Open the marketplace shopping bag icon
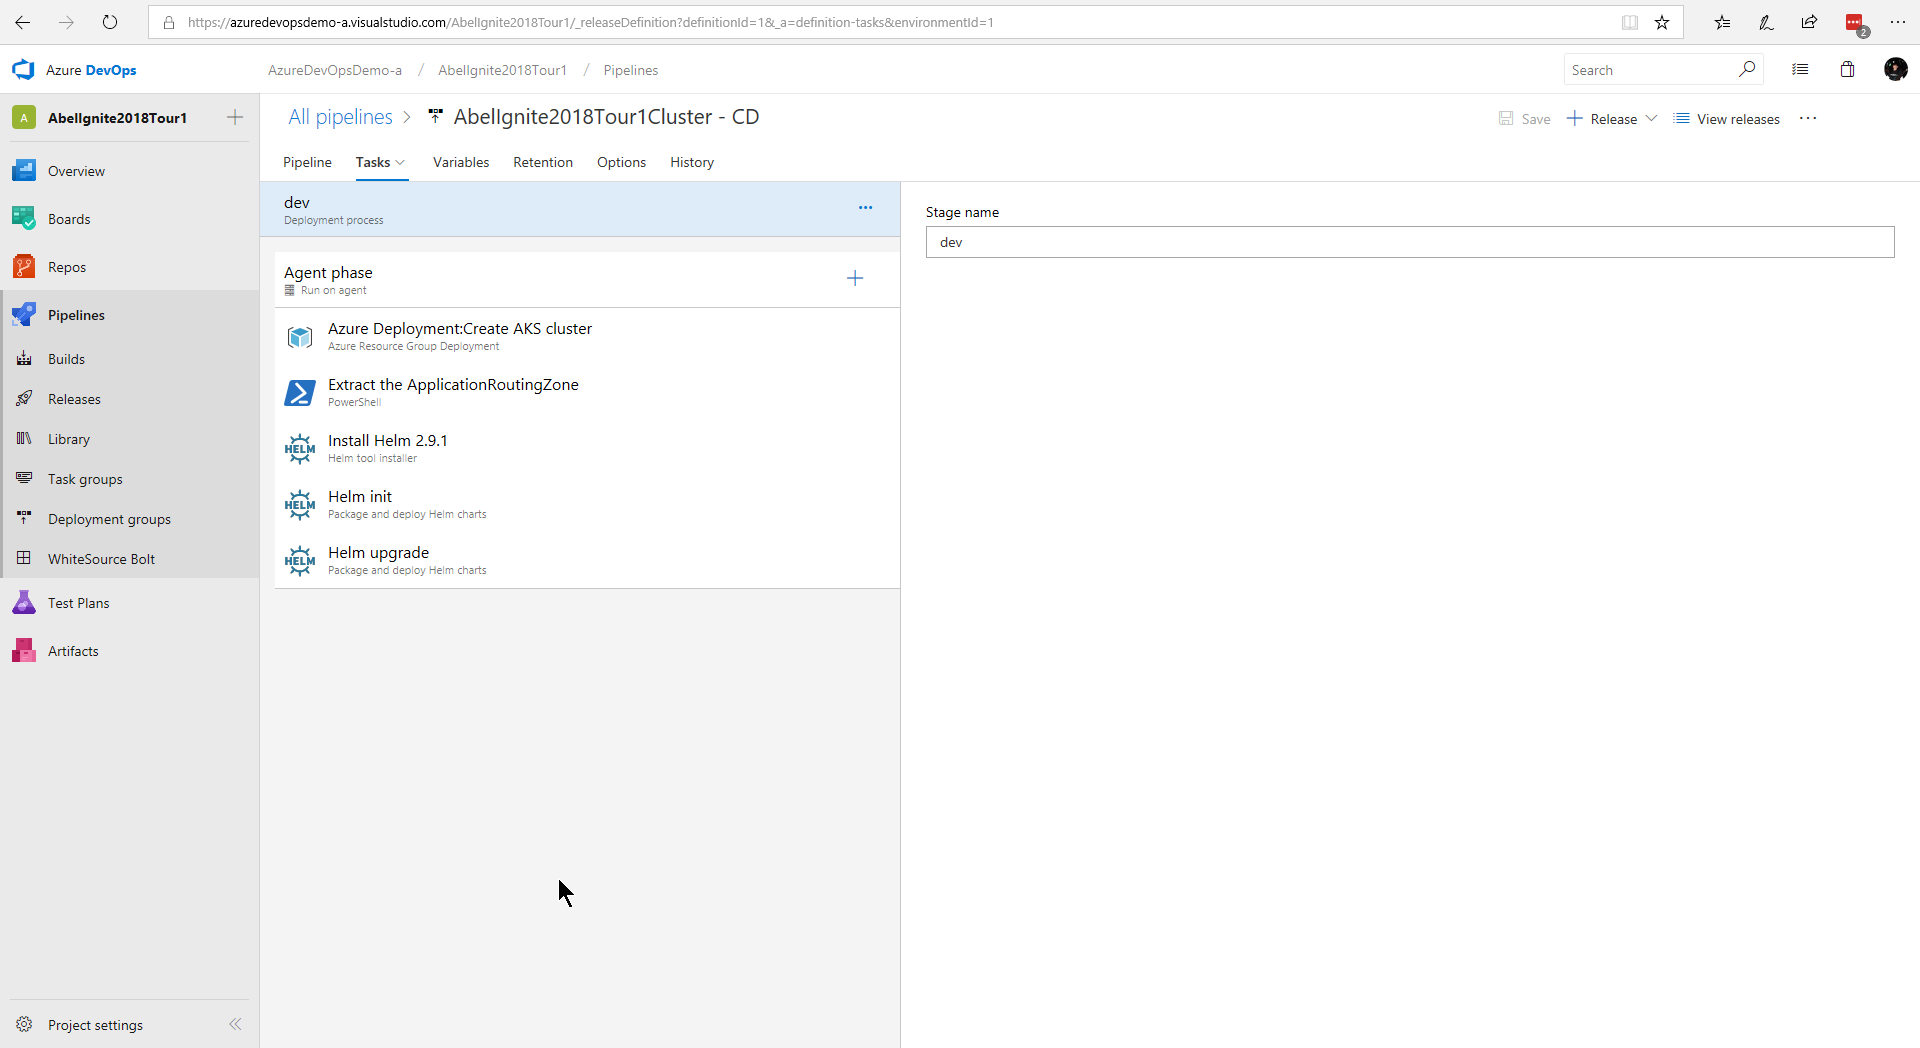The image size is (1920, 1048). click(1847, 69)
